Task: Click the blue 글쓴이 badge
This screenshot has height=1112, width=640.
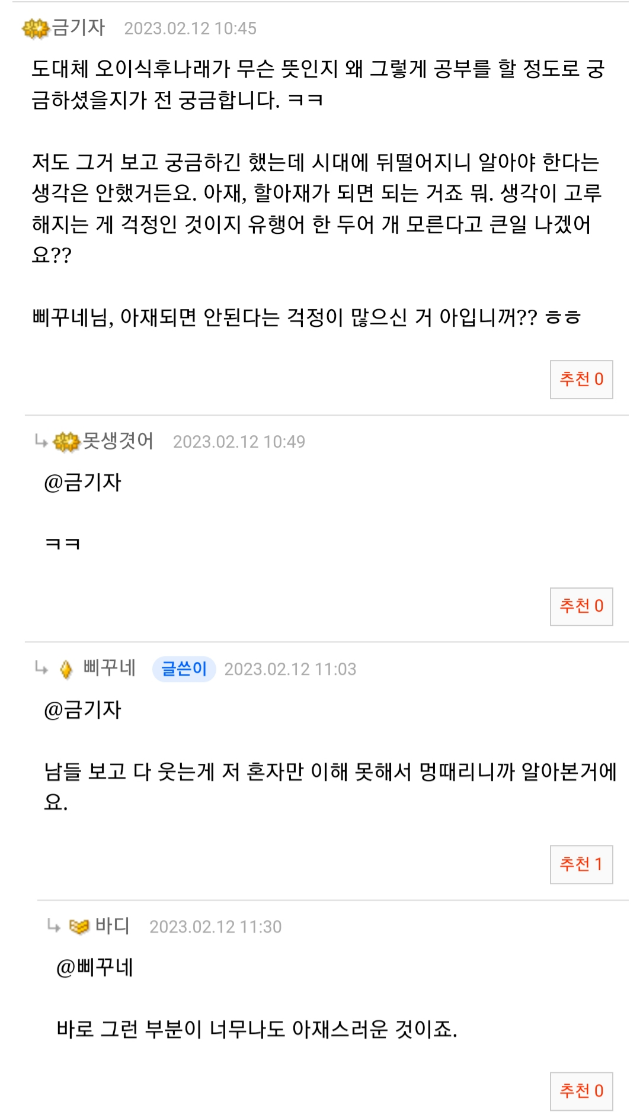Action: [x=184, y=669]
